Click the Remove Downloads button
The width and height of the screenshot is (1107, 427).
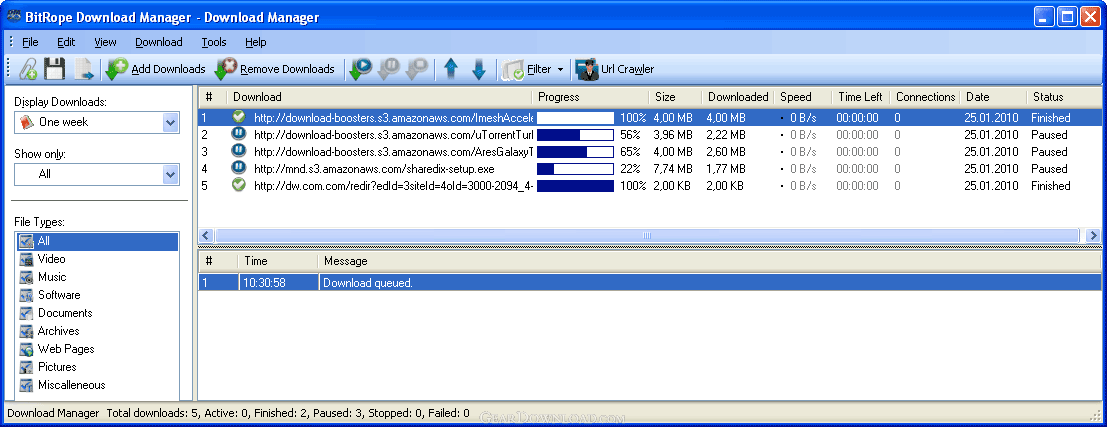point(275,69)
